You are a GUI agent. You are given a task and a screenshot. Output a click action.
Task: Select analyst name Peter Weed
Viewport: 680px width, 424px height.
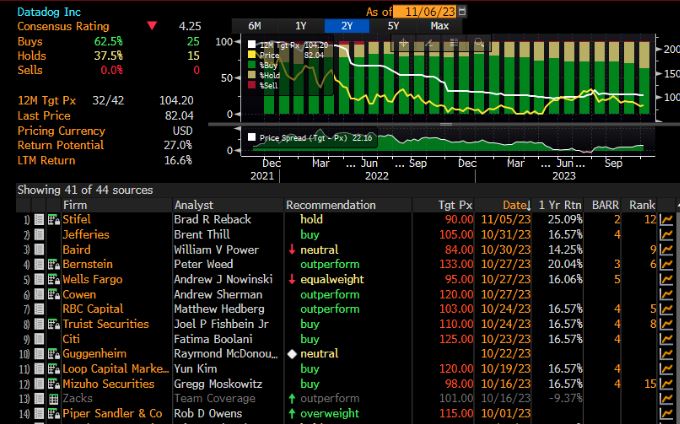point(203,264)
